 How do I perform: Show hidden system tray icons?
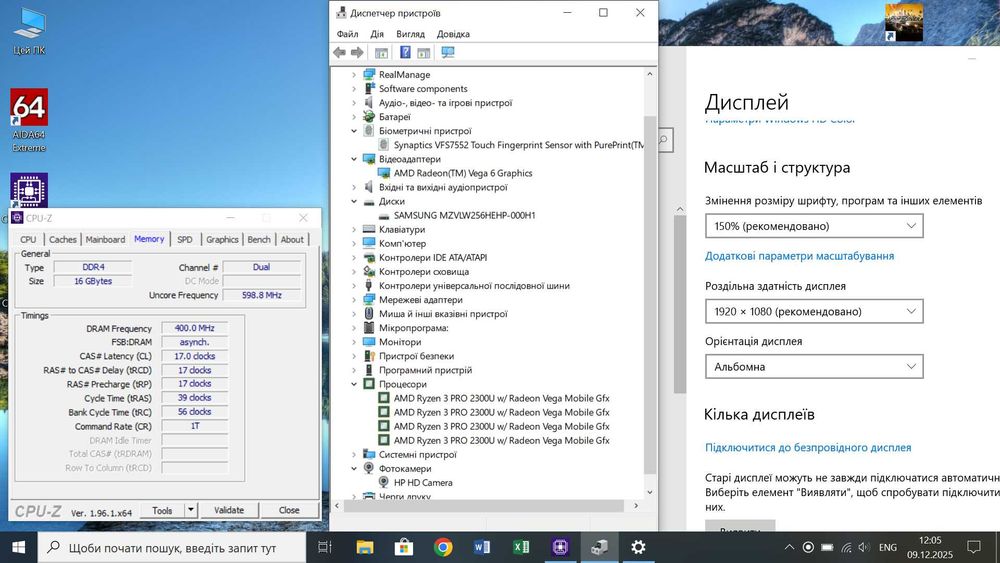pos(789,547)
